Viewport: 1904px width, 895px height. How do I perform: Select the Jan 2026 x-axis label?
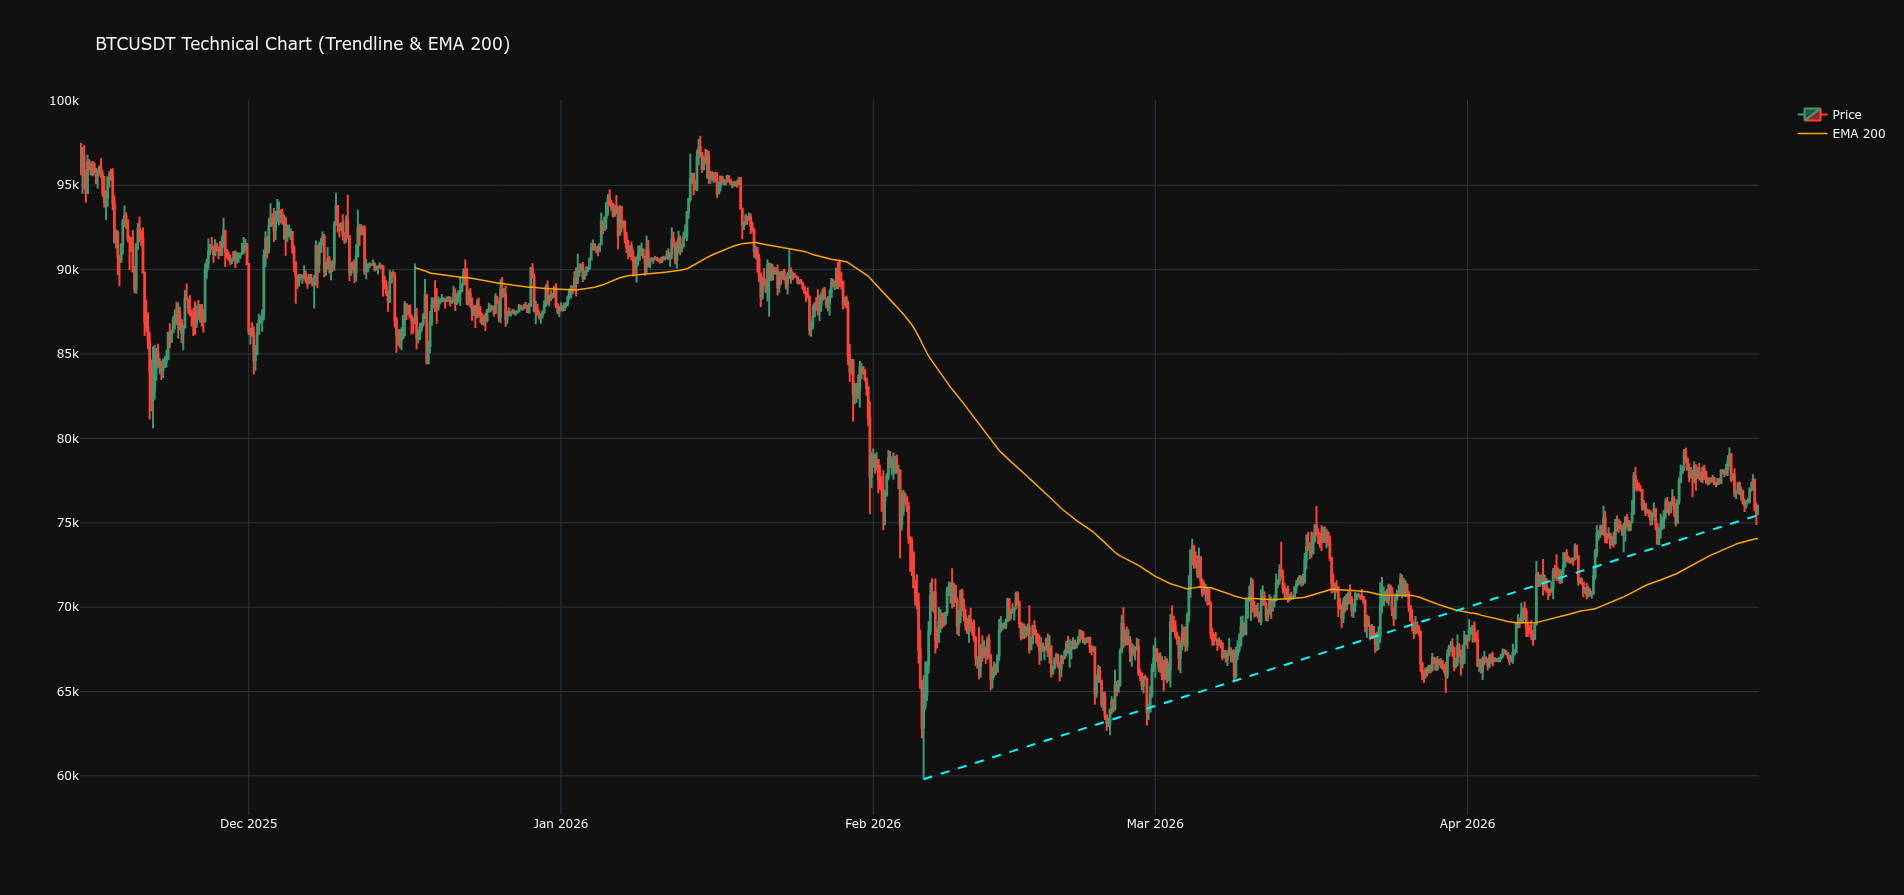[x=560, y=824]
